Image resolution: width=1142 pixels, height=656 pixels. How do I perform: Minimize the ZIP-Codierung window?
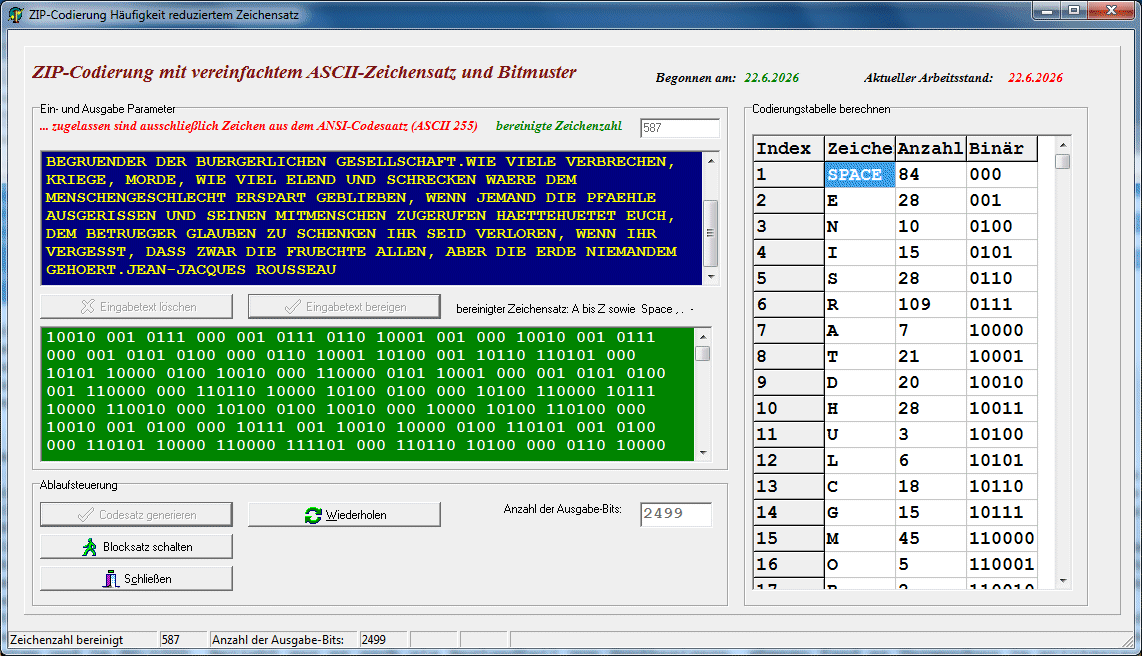pyautogui.click(x=1047, y=10)
